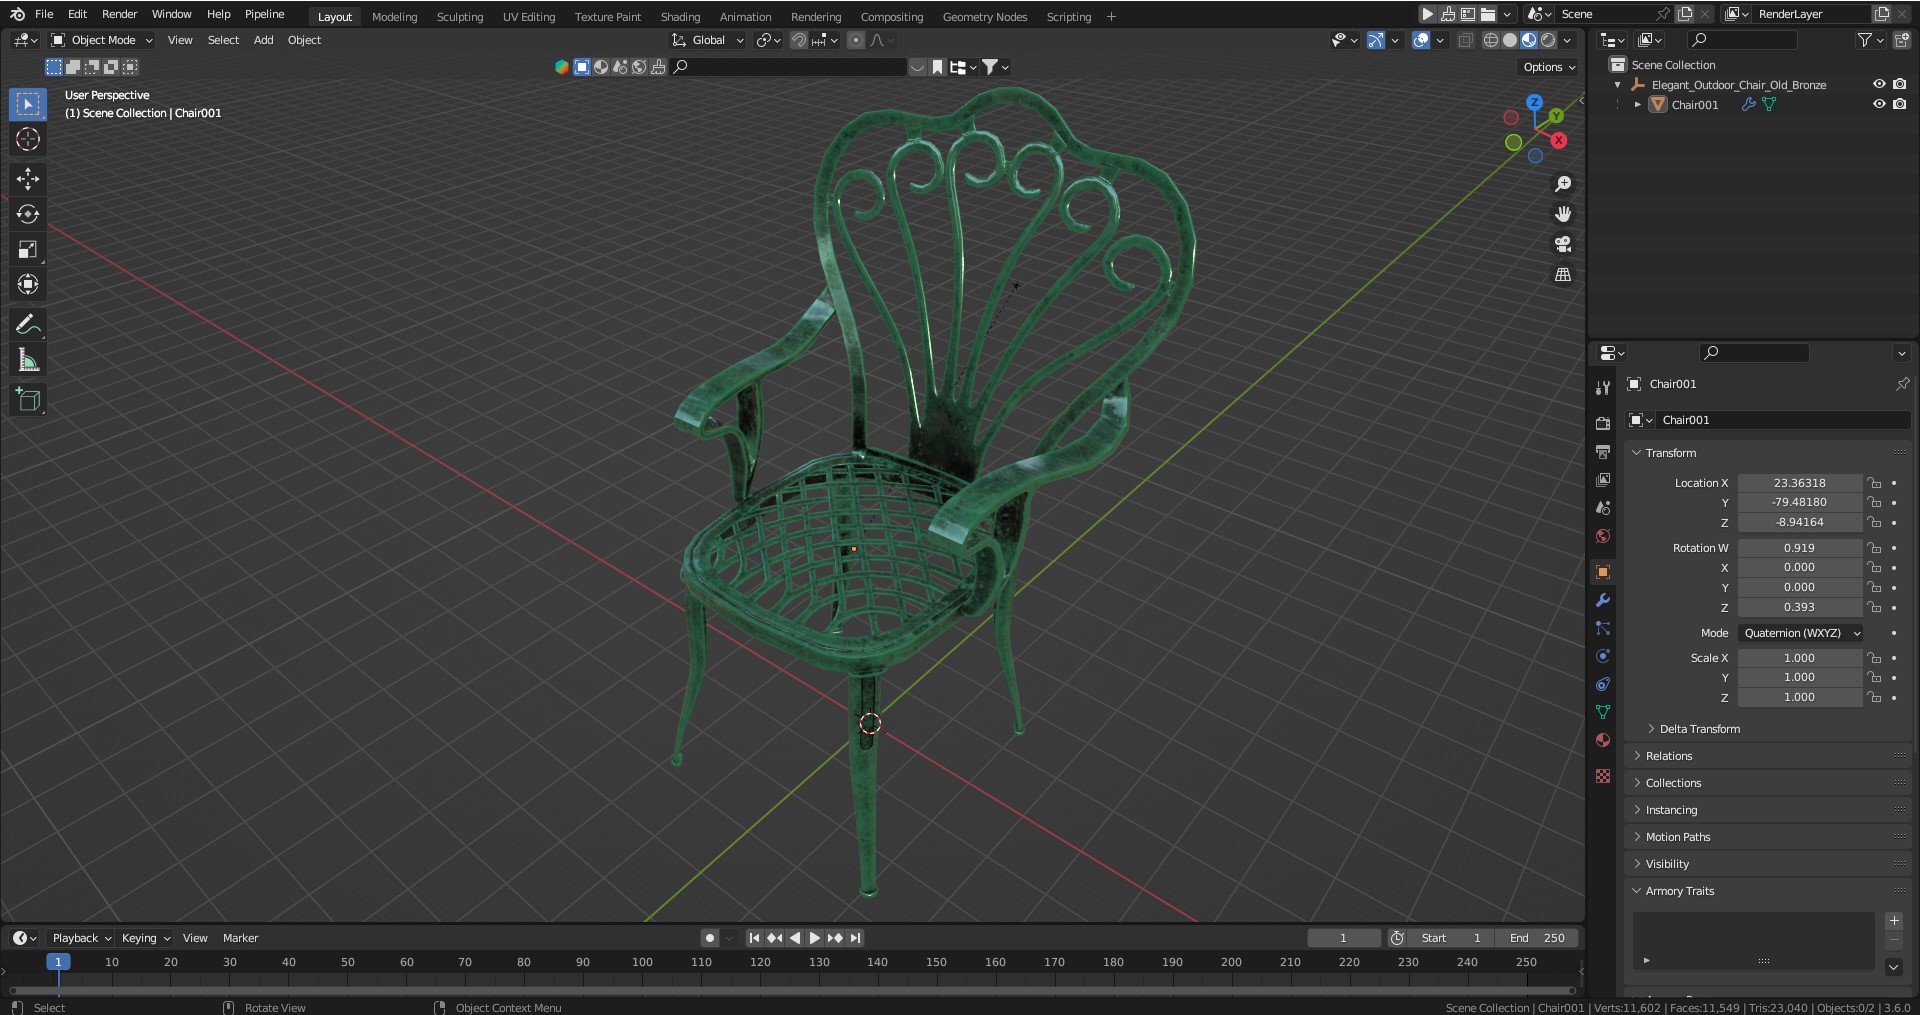Click the Armory play button
The image size is (1920, 1015).
(1428, 14)
